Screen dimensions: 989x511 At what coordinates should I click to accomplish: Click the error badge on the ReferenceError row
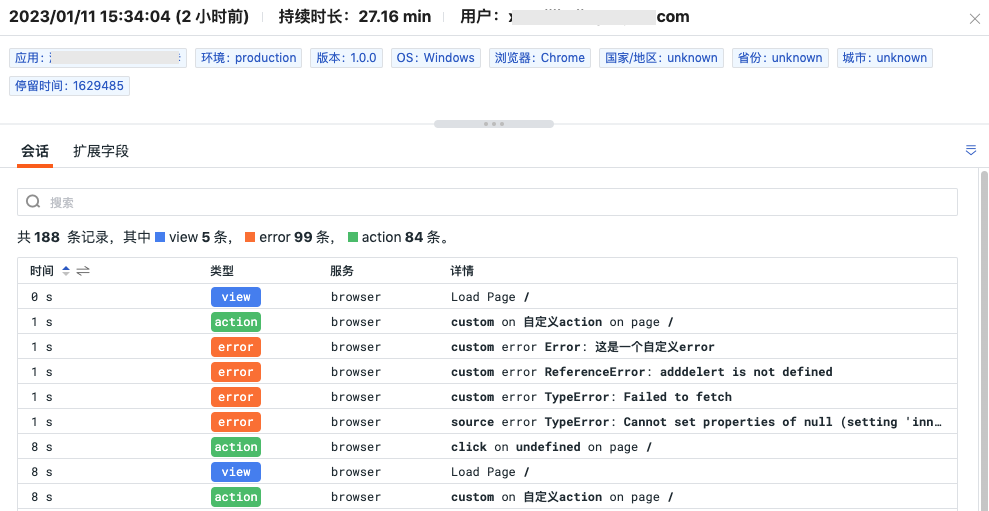(x=236, y=372)
